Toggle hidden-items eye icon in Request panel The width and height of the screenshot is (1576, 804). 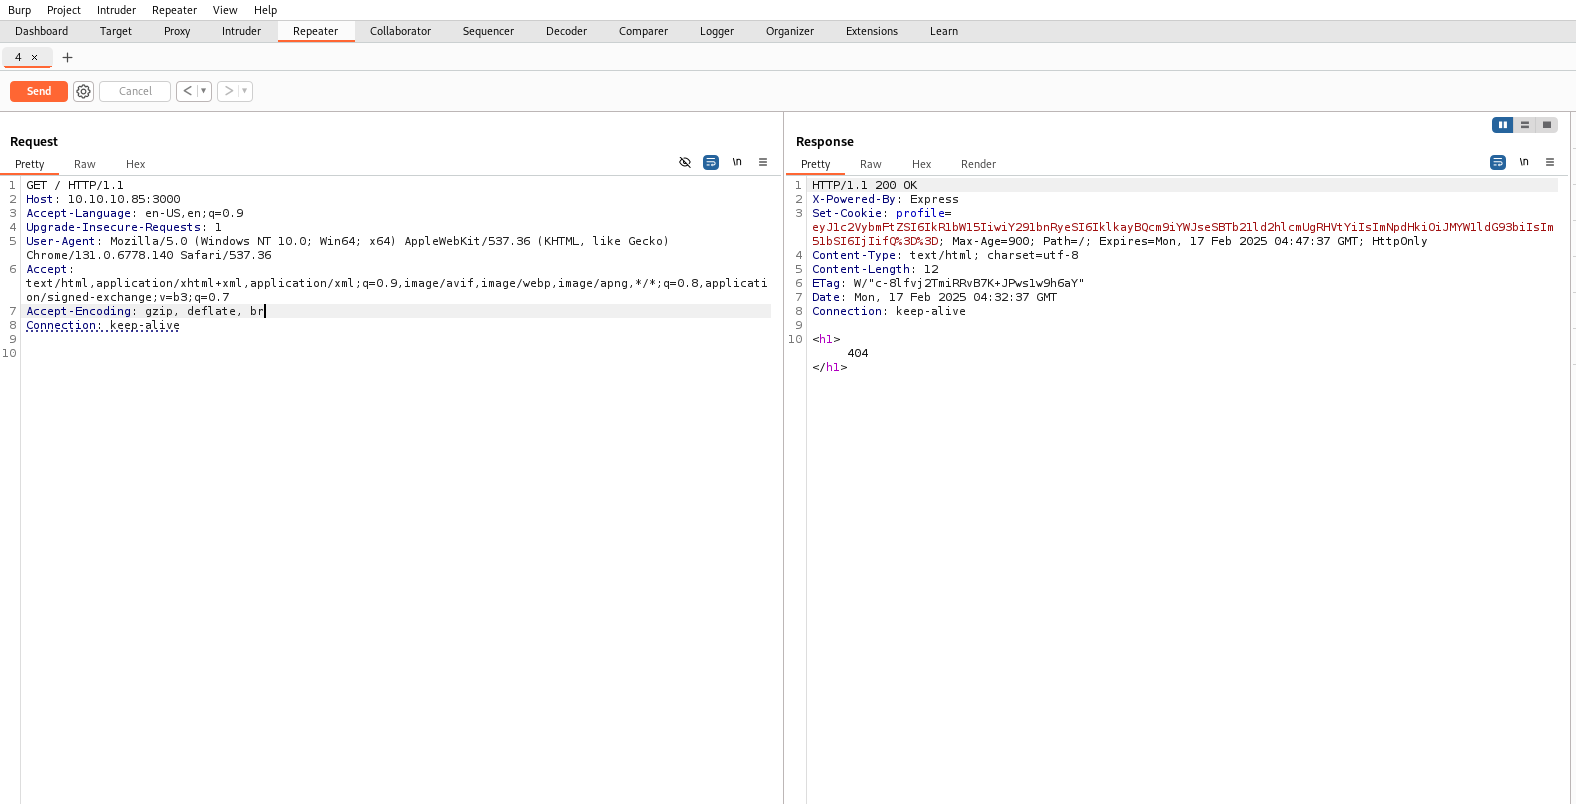coord(685,162)
